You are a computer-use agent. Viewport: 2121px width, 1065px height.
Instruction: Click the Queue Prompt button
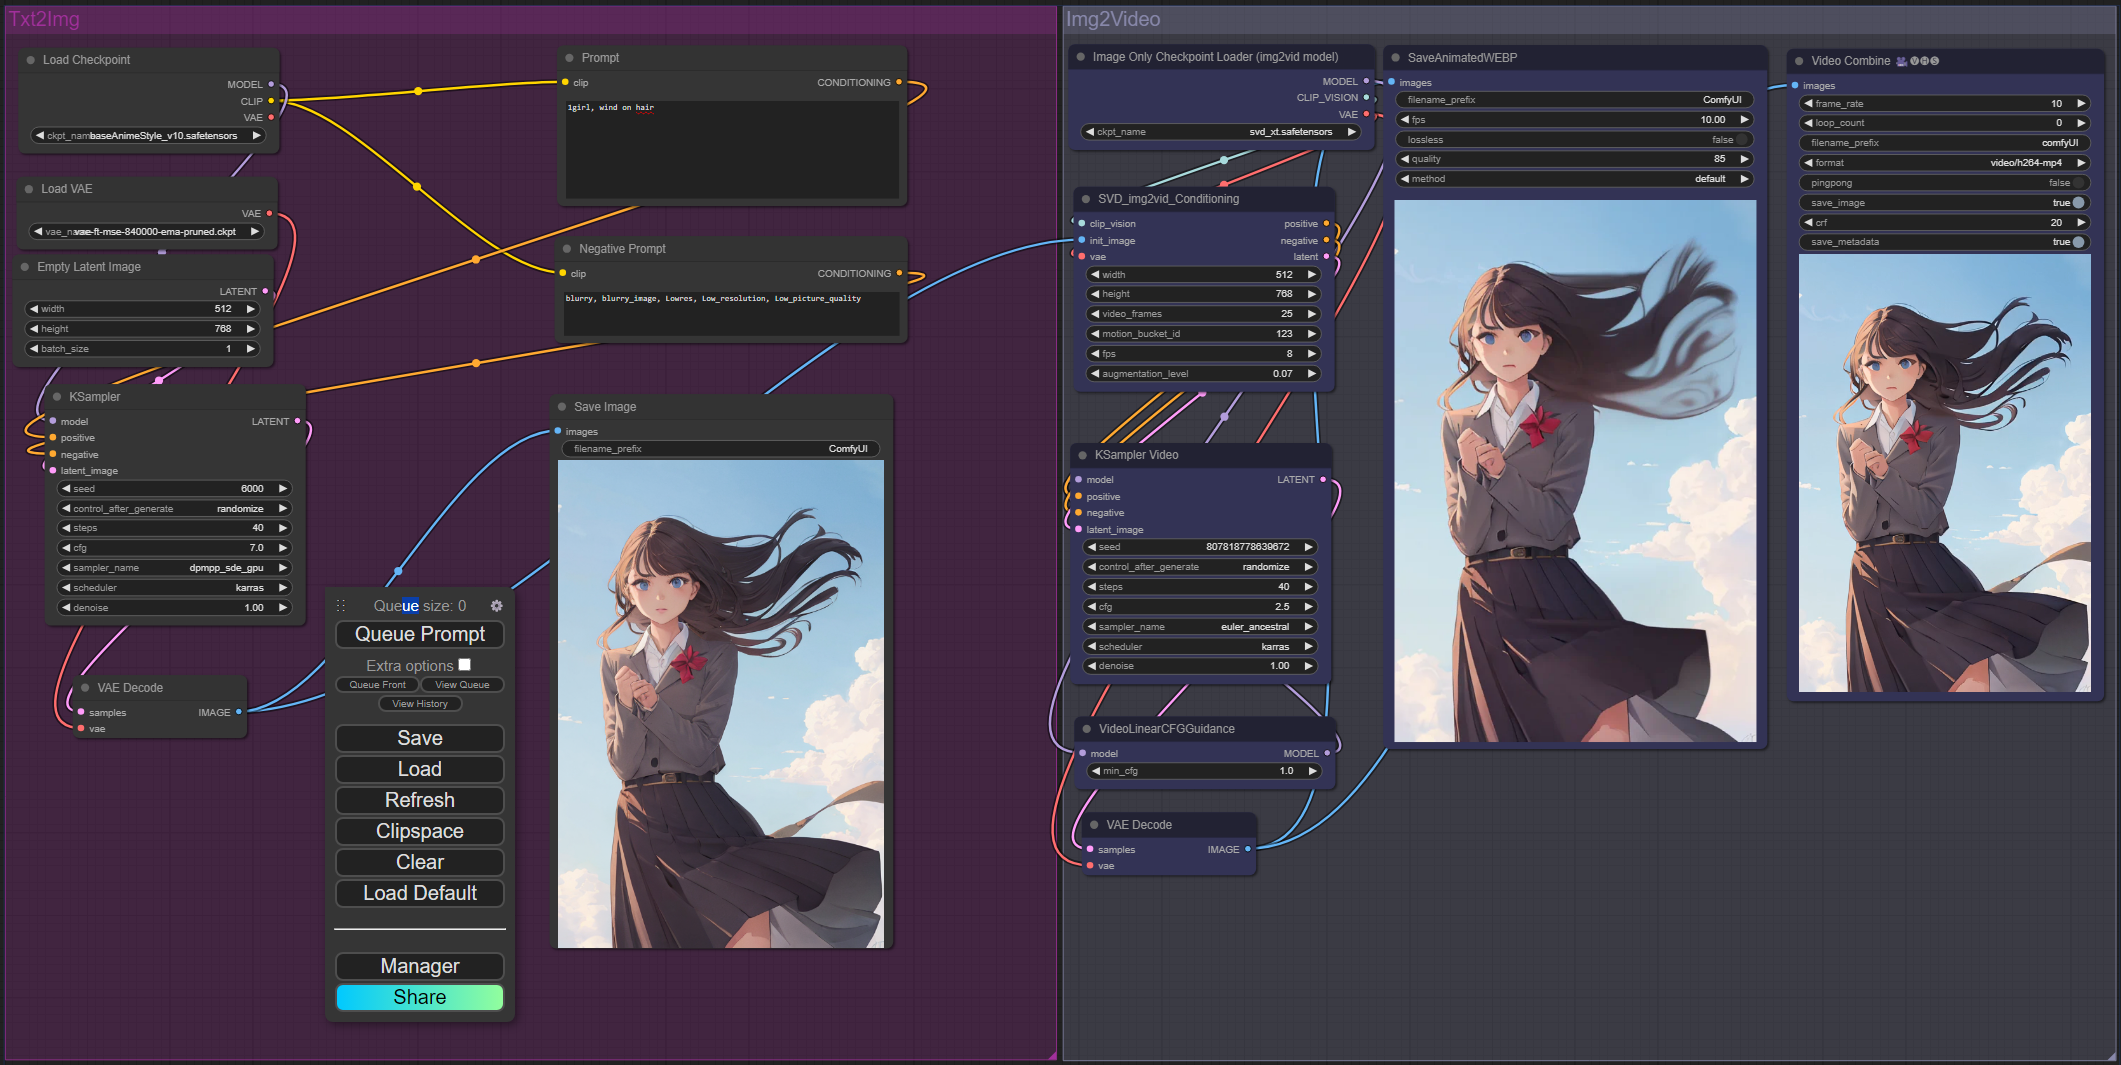420,635
